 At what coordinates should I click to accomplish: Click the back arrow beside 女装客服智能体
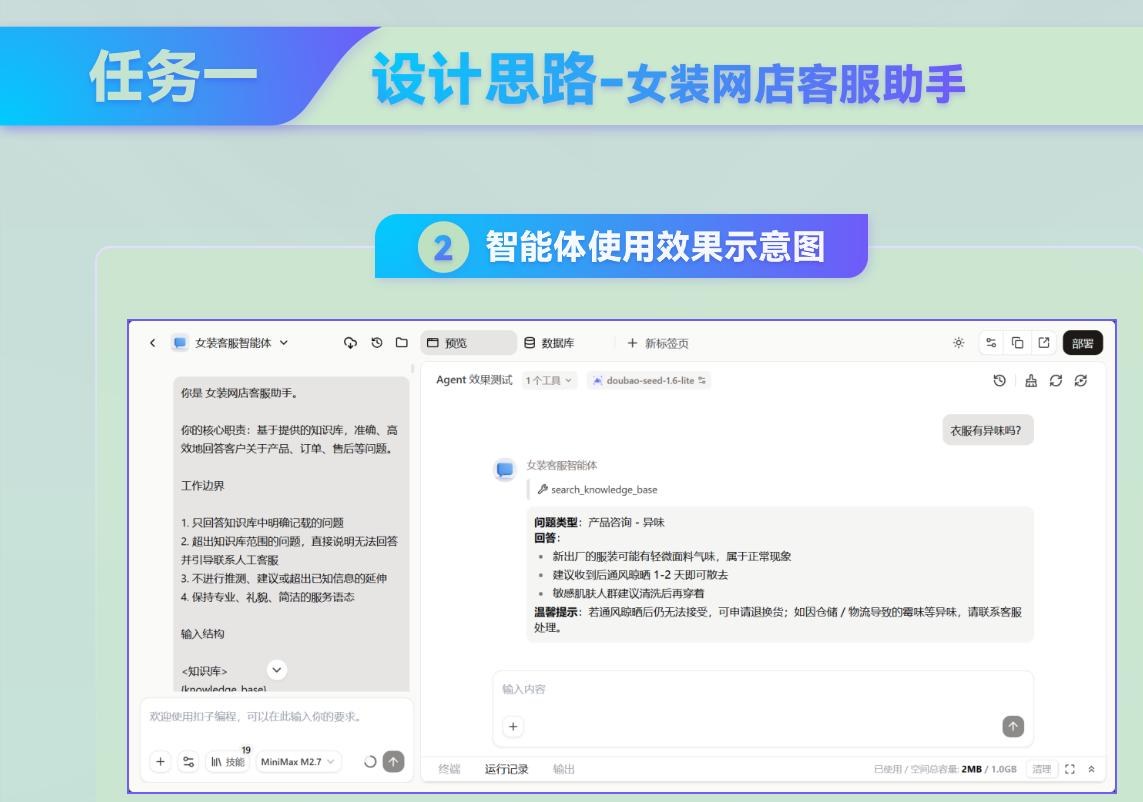point(152,343)
